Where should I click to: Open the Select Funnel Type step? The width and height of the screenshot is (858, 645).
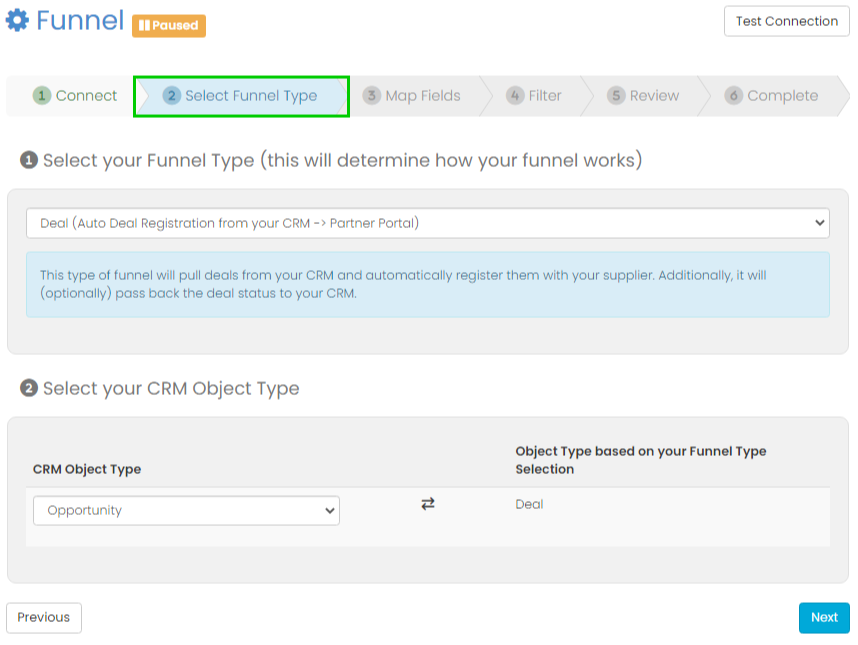[x=241, y=96]
